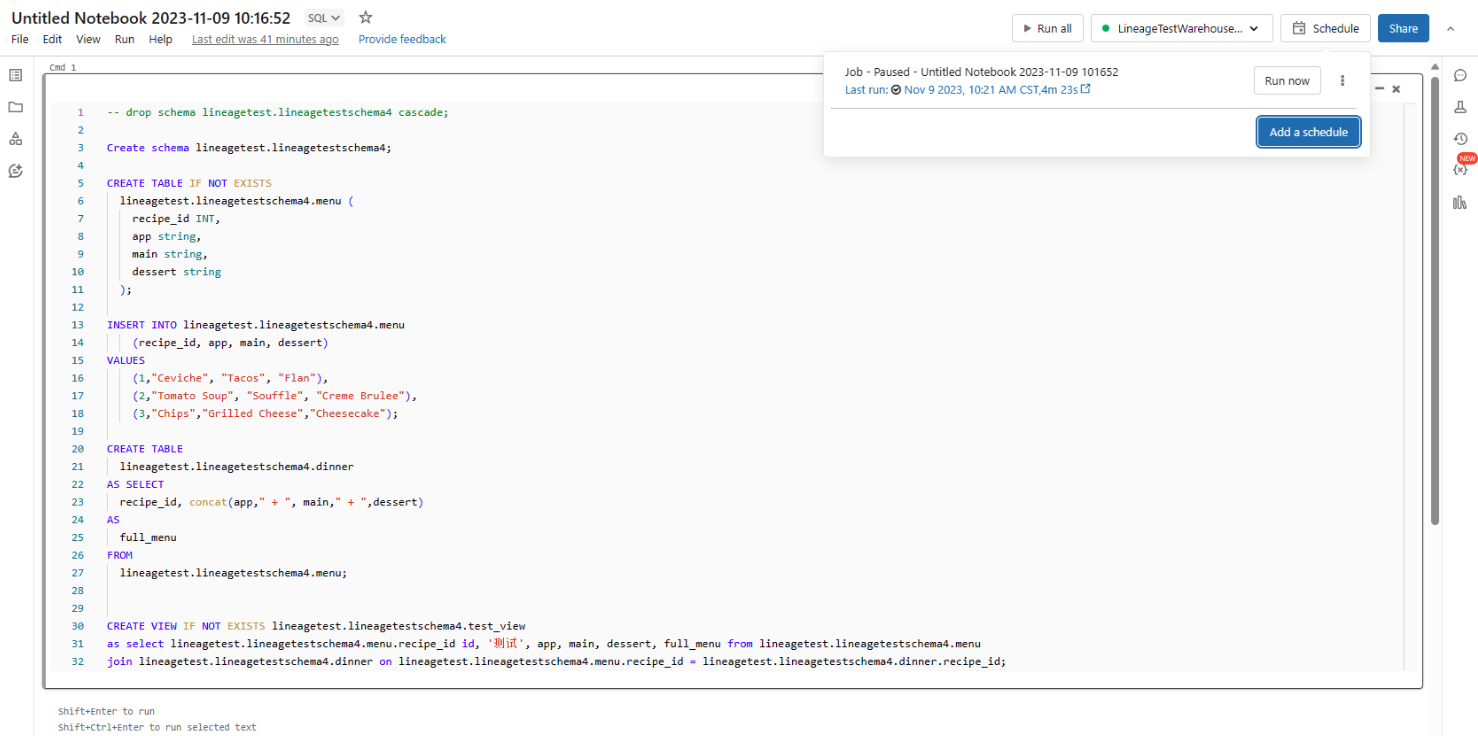Viewport: 1478px width, 736px height.
Task: Click the CREATE TABLE IF NOT EXISTS line
Action: click(189, 183)
